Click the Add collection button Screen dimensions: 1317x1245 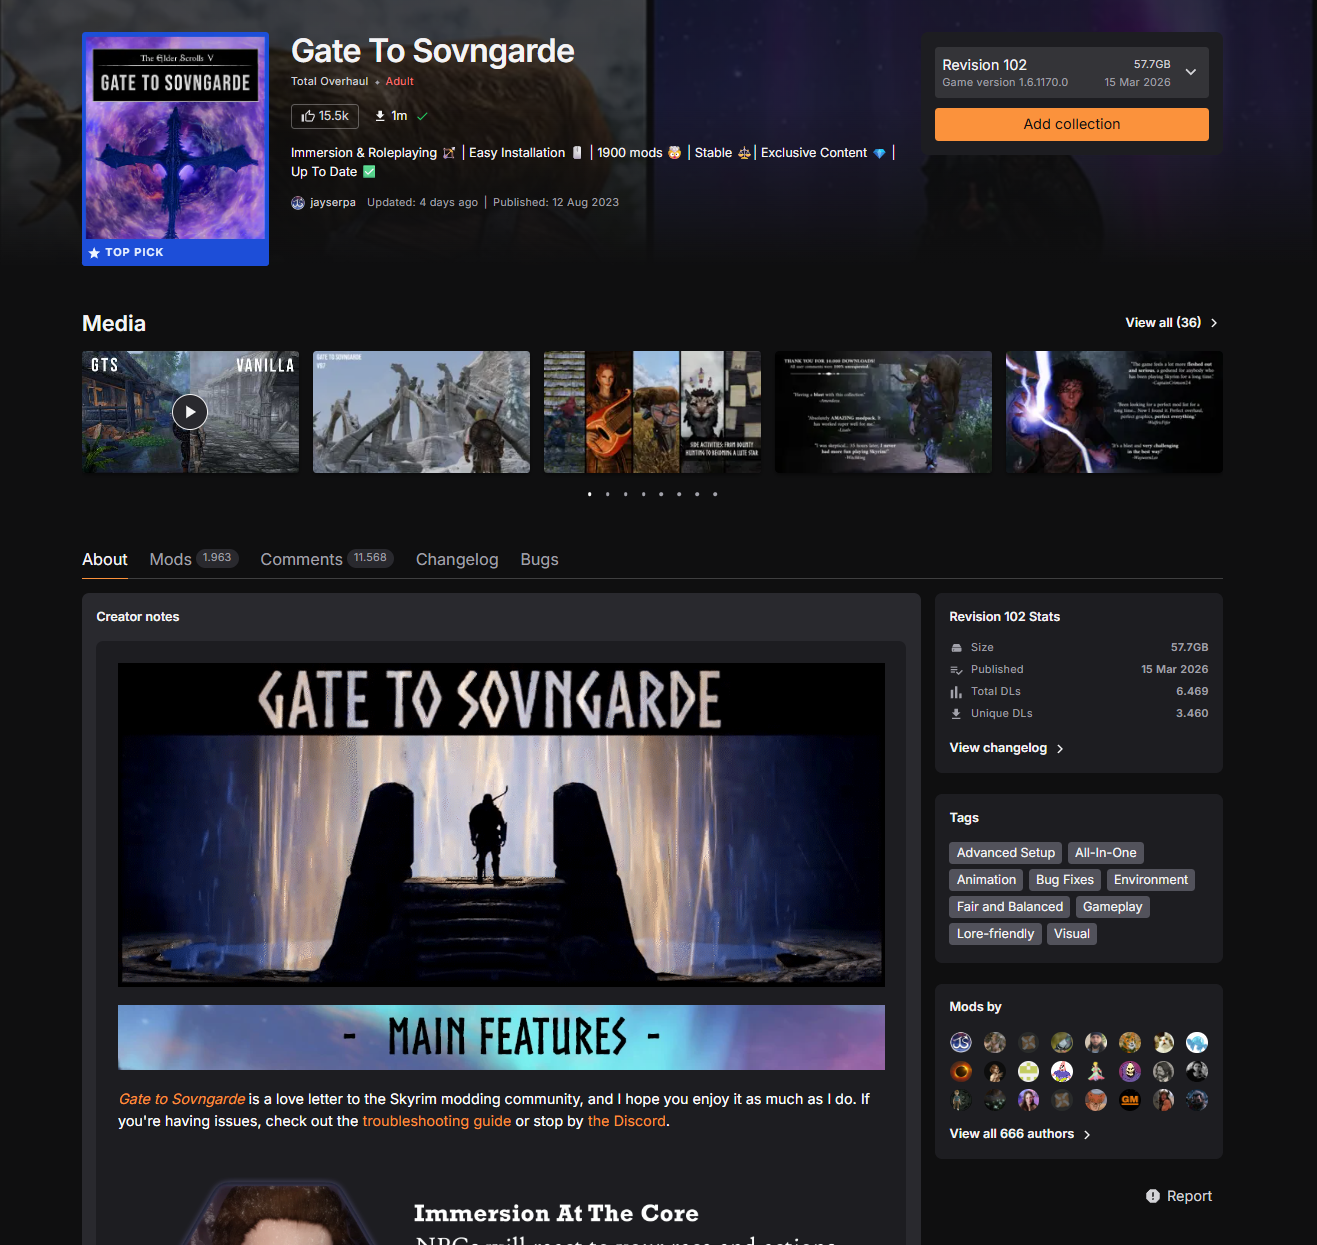point(1072,124)
